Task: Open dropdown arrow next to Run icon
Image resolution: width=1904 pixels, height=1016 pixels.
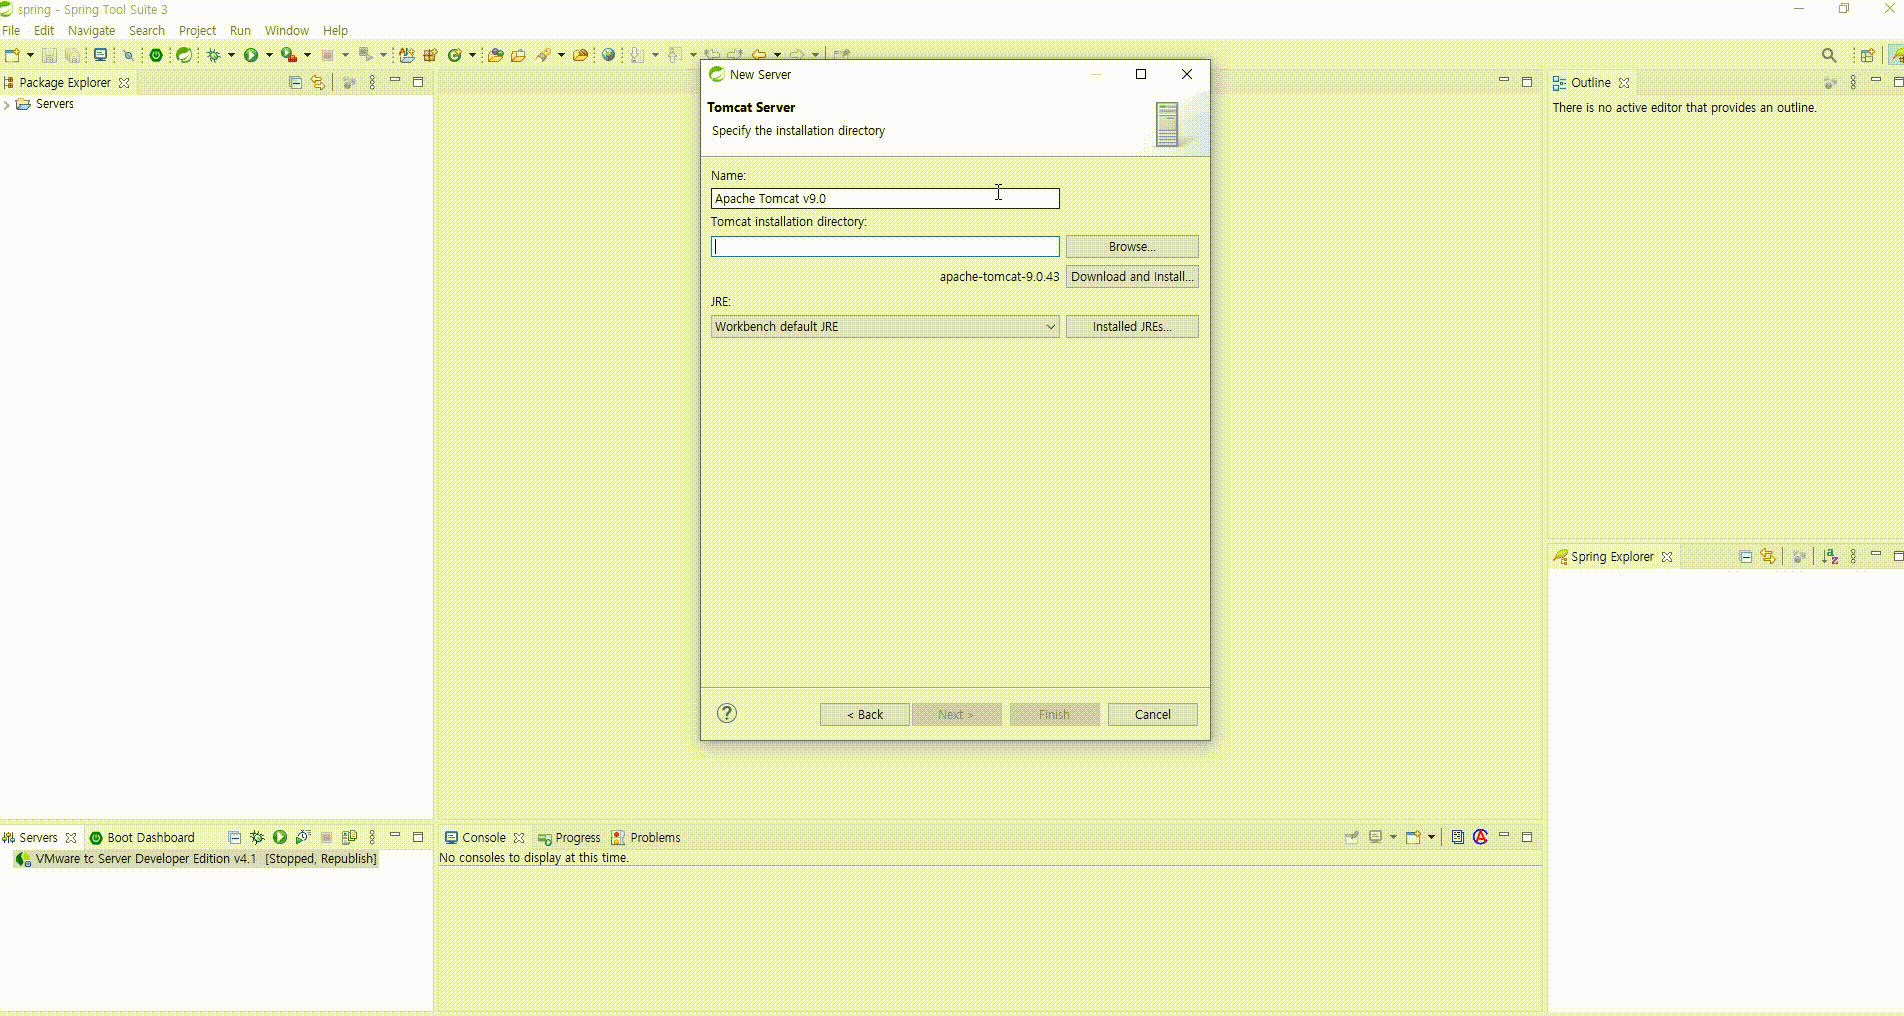Action: click(x=269, y=55)
